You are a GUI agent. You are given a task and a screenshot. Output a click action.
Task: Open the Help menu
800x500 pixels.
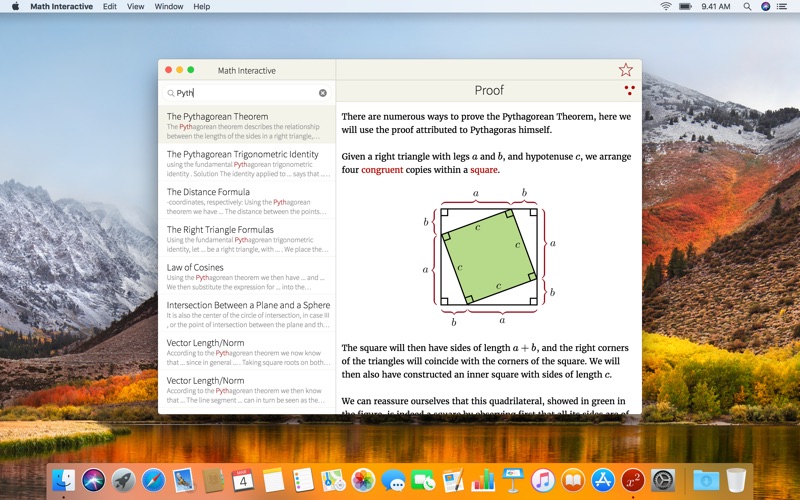pyautogui.click(x=202, y=7)
